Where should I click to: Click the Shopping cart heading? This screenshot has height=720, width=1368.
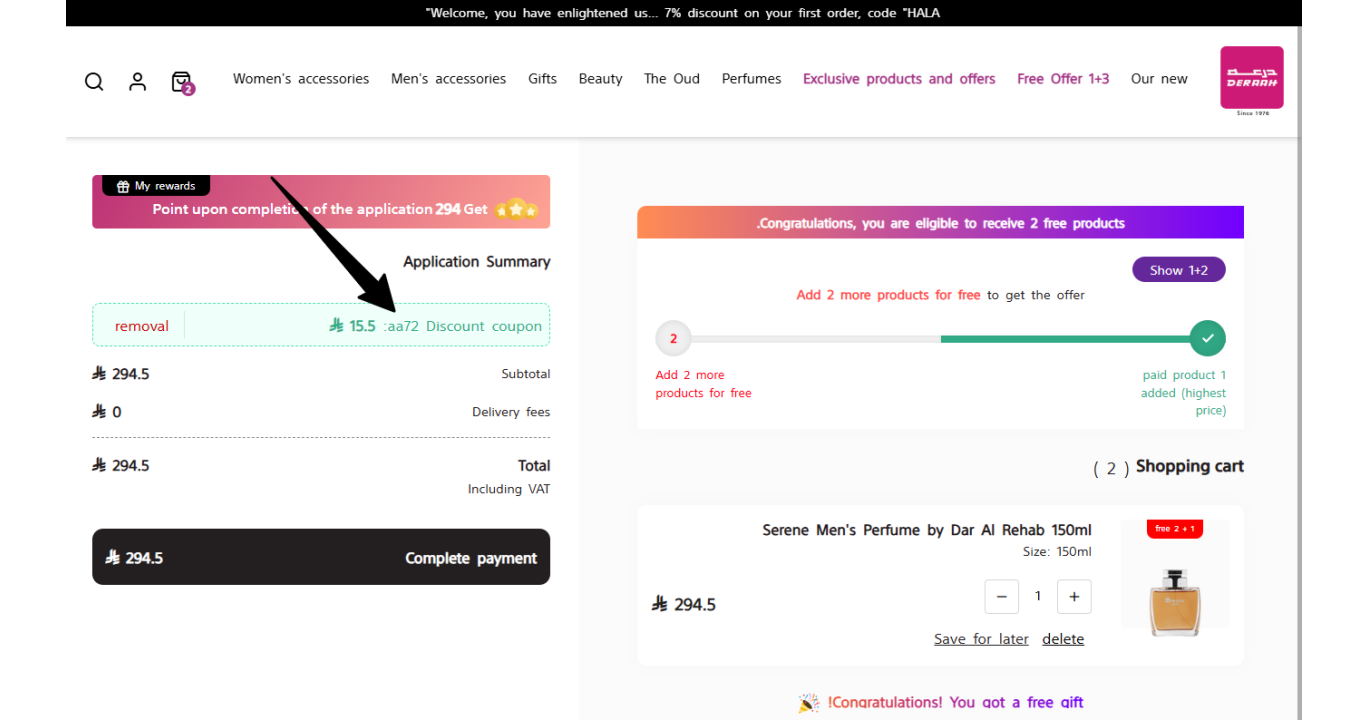click(x=1190, y=466)
